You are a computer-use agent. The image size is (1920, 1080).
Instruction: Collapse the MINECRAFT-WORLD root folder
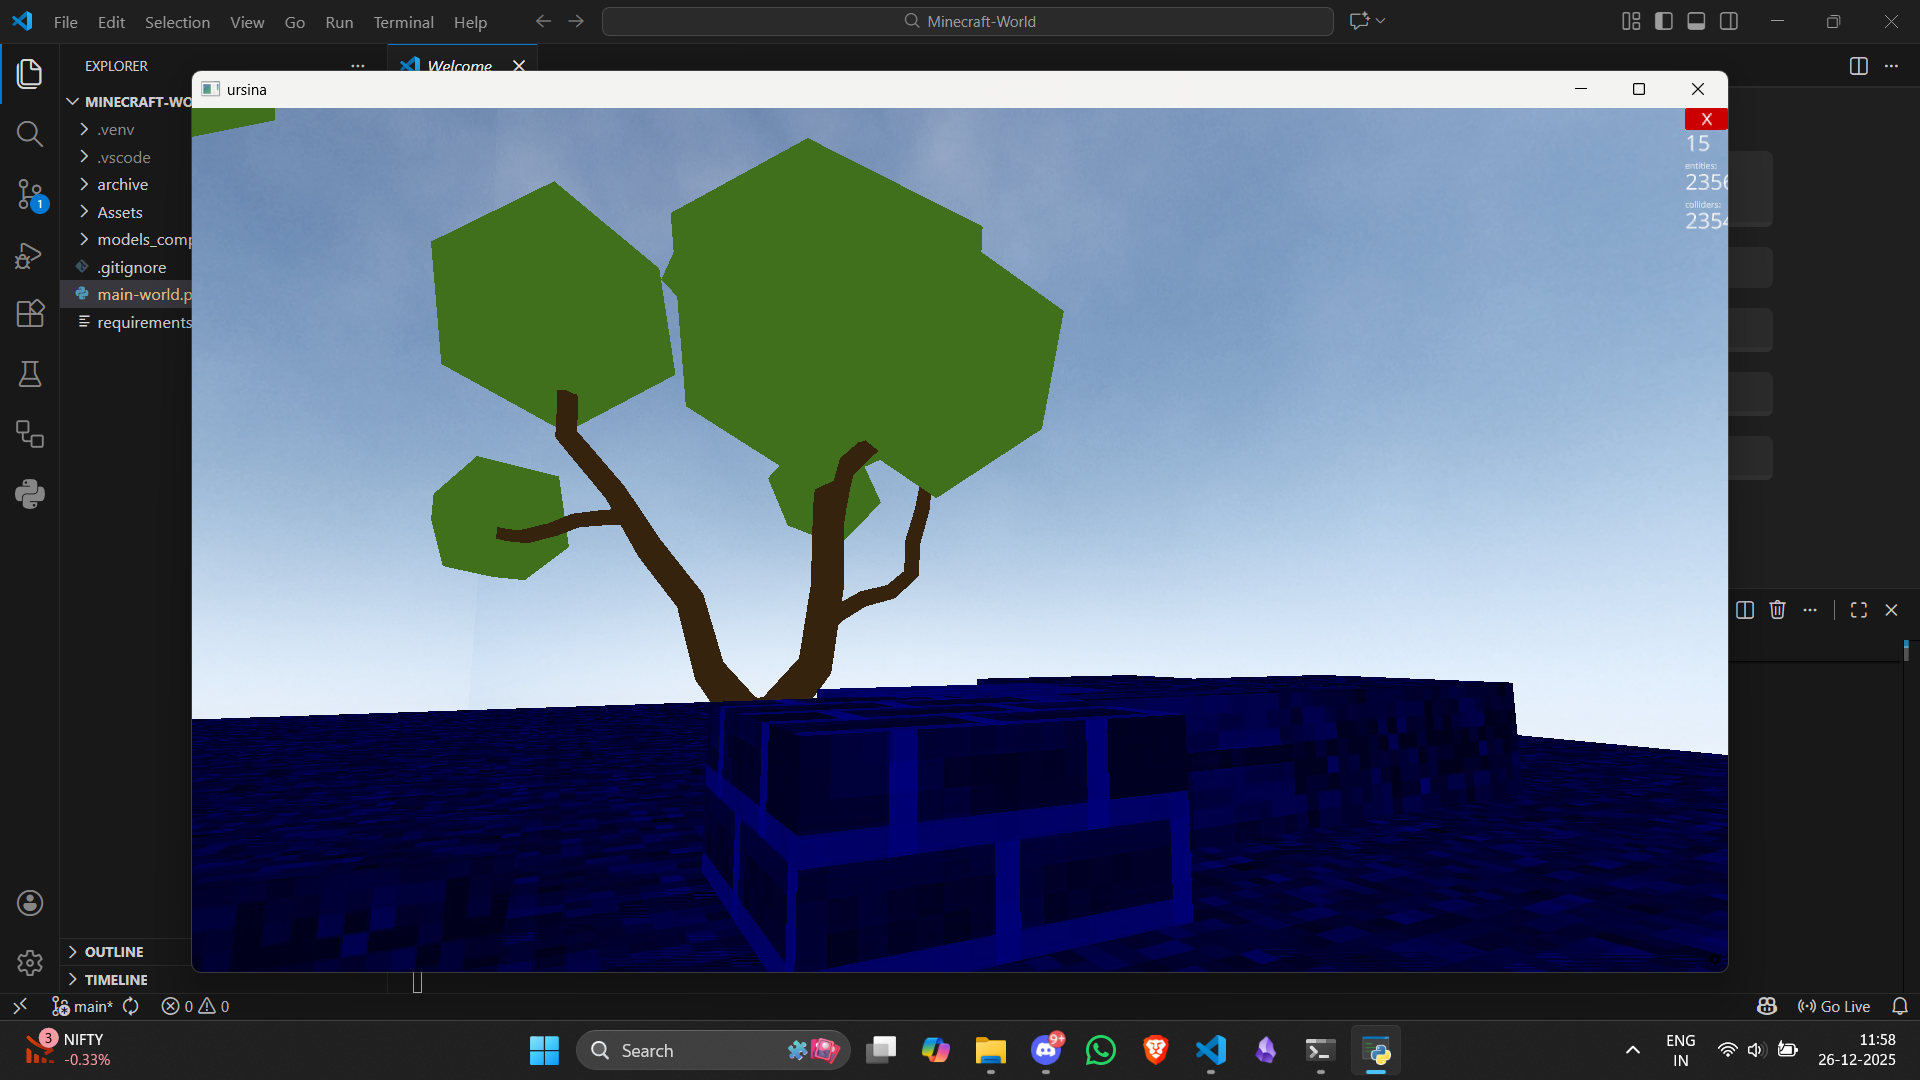(x=126, y=102)
